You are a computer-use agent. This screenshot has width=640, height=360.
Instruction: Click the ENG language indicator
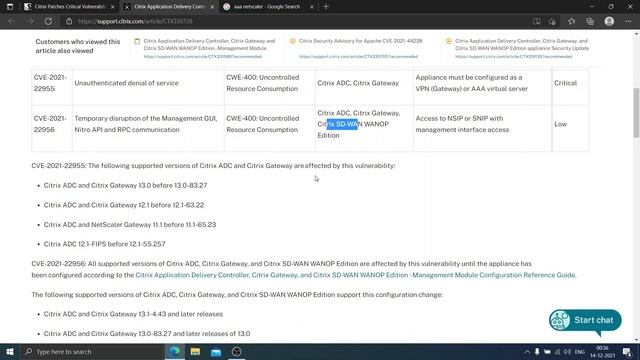(580, 351)
